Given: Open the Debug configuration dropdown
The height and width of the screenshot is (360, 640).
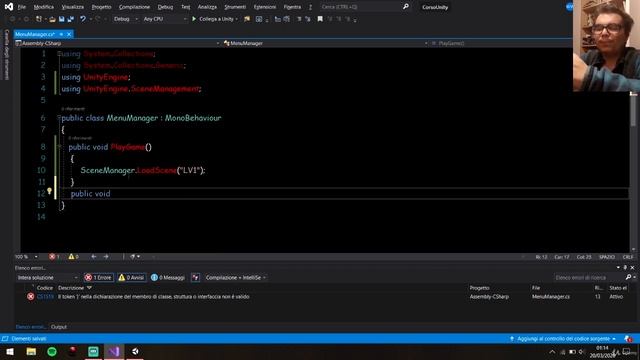Looking at the screenshot, I should point(125,19).
